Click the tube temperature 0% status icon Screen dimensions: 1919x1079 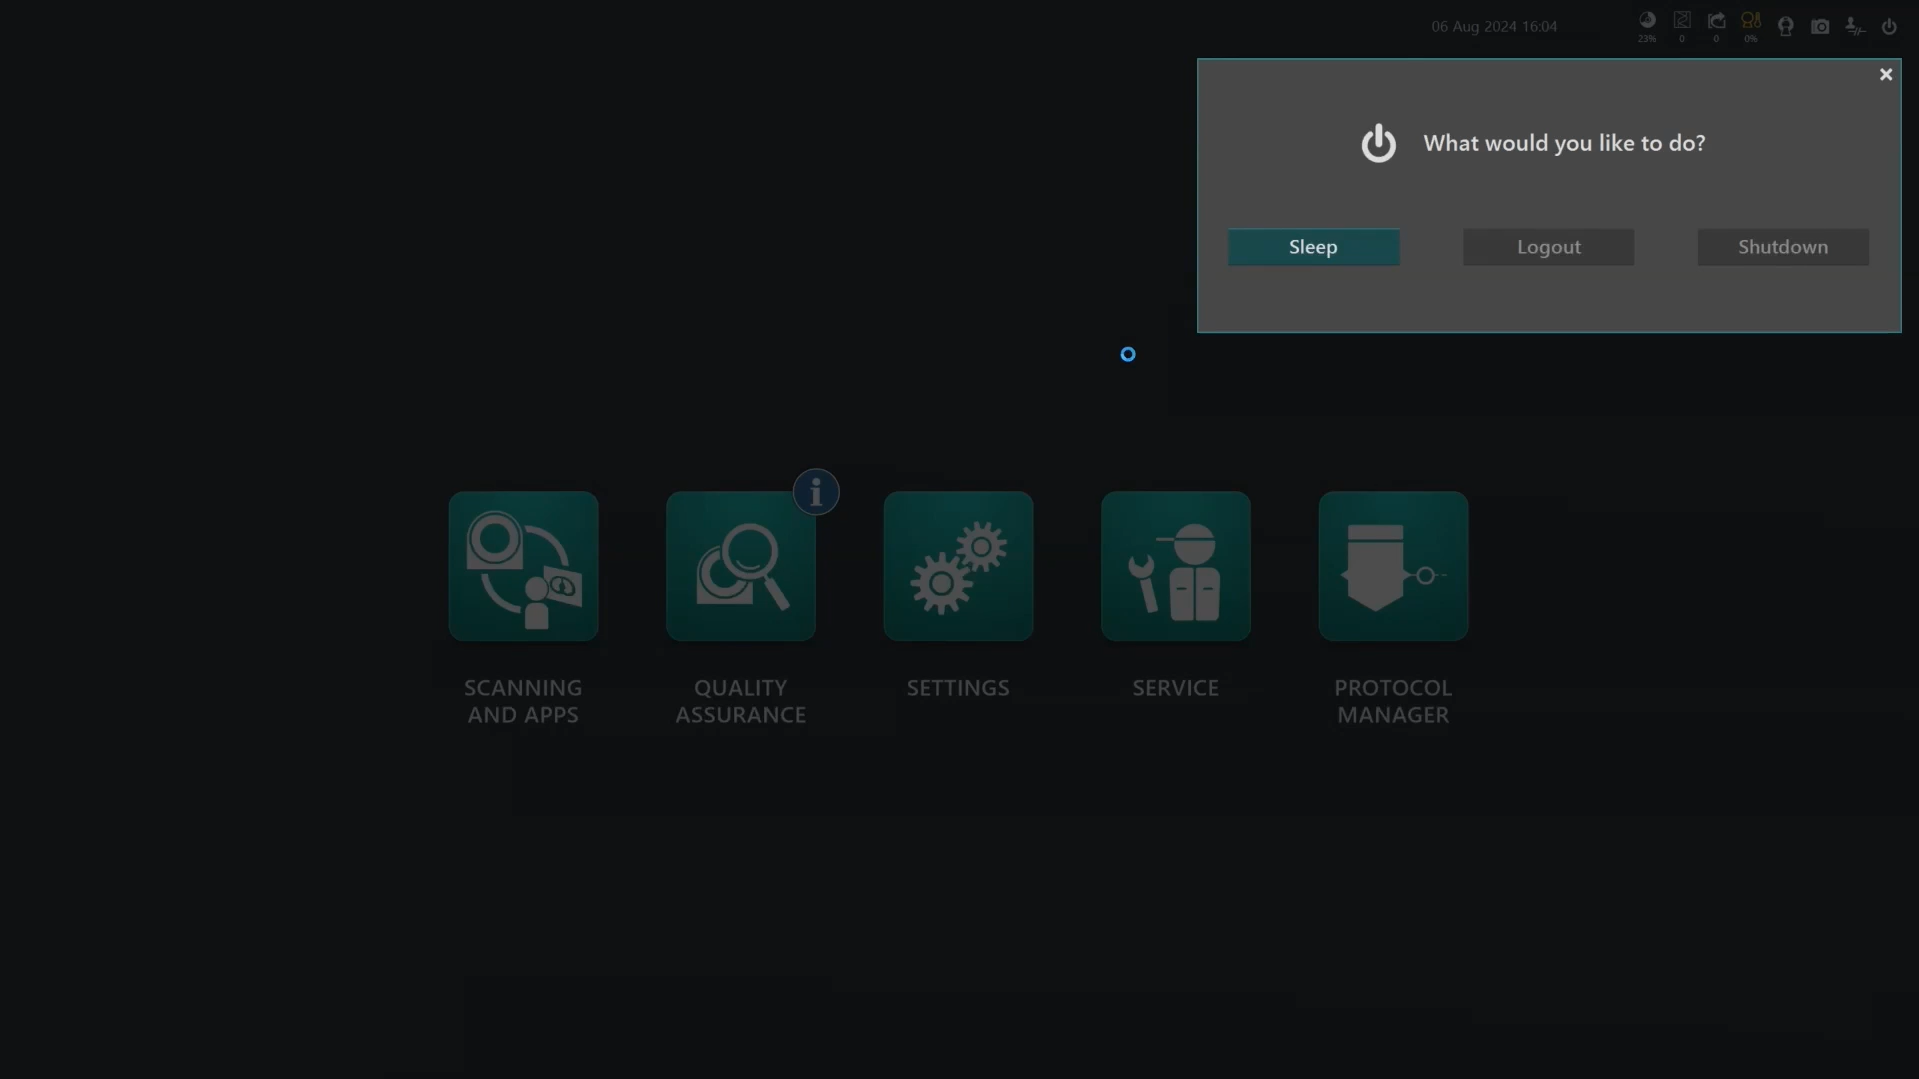tap(1751, 26)
